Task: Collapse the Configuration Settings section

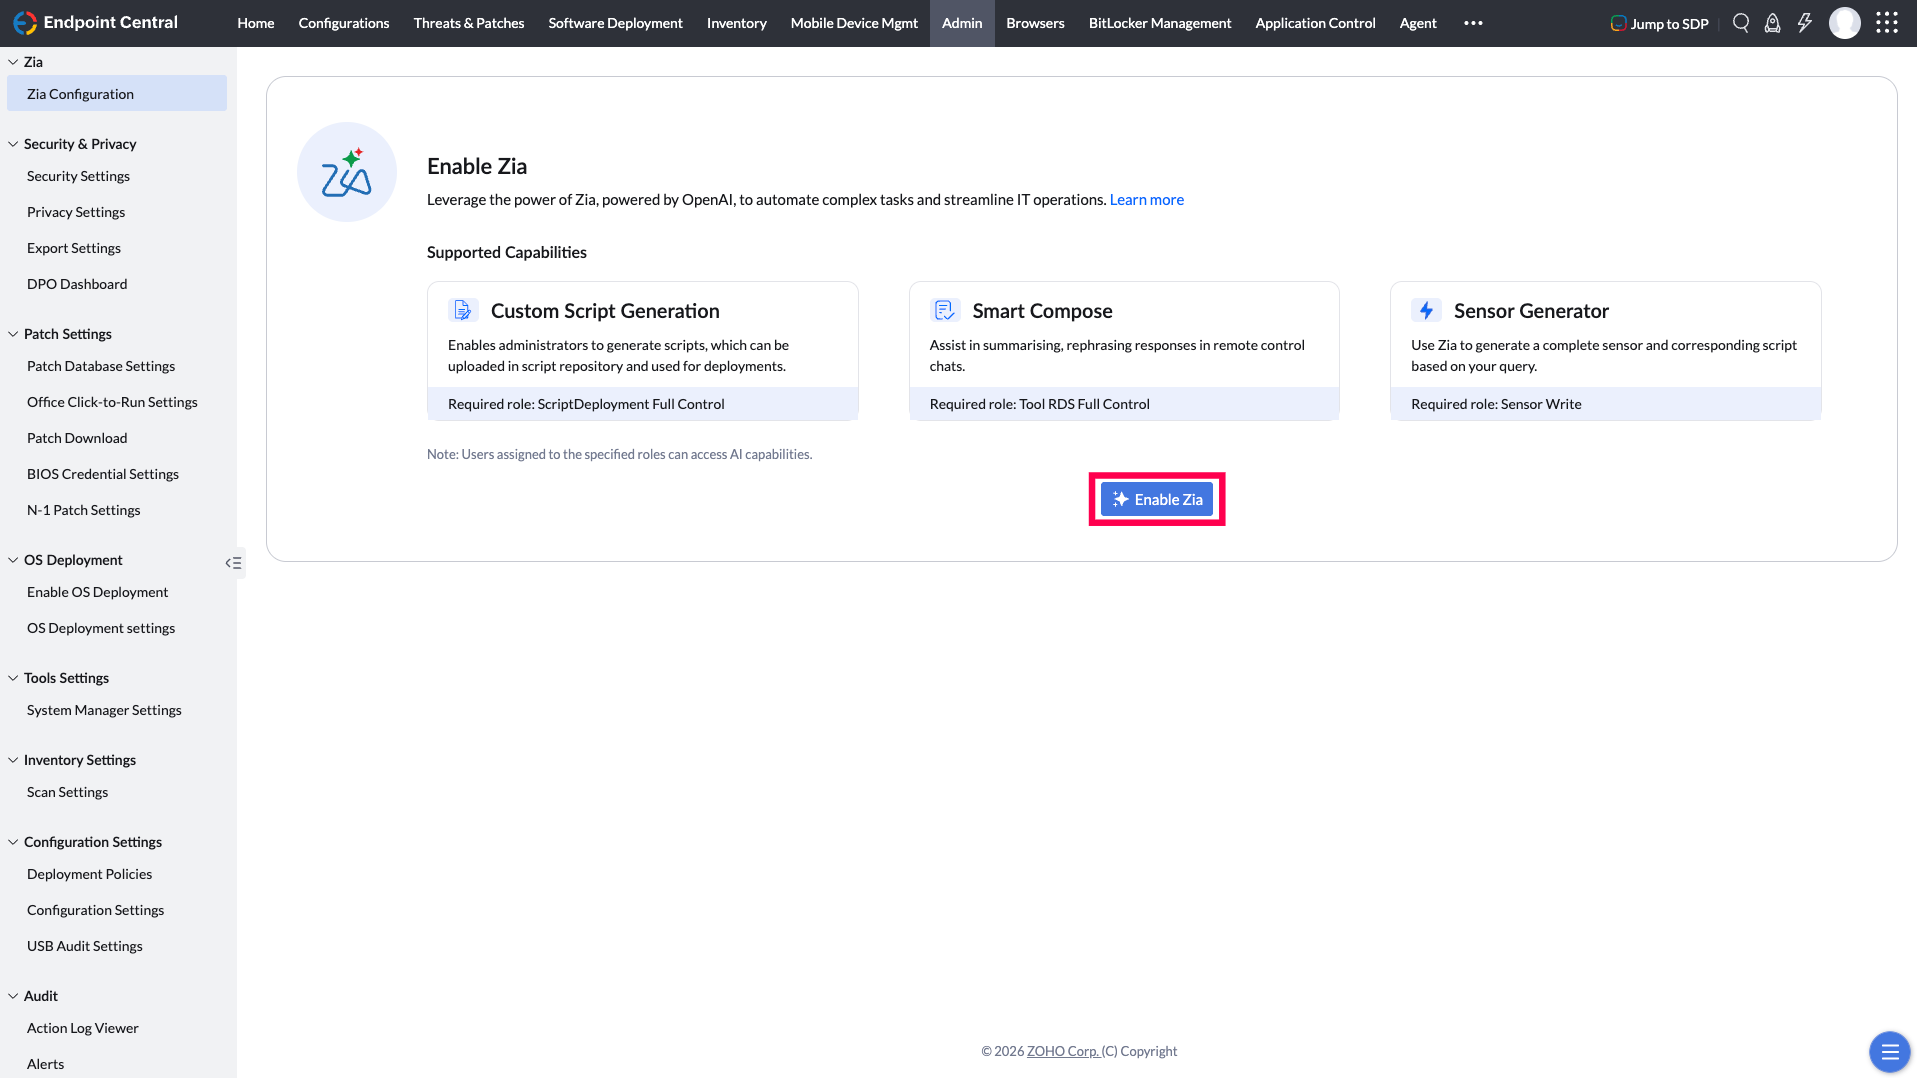Action: point(13,842)
